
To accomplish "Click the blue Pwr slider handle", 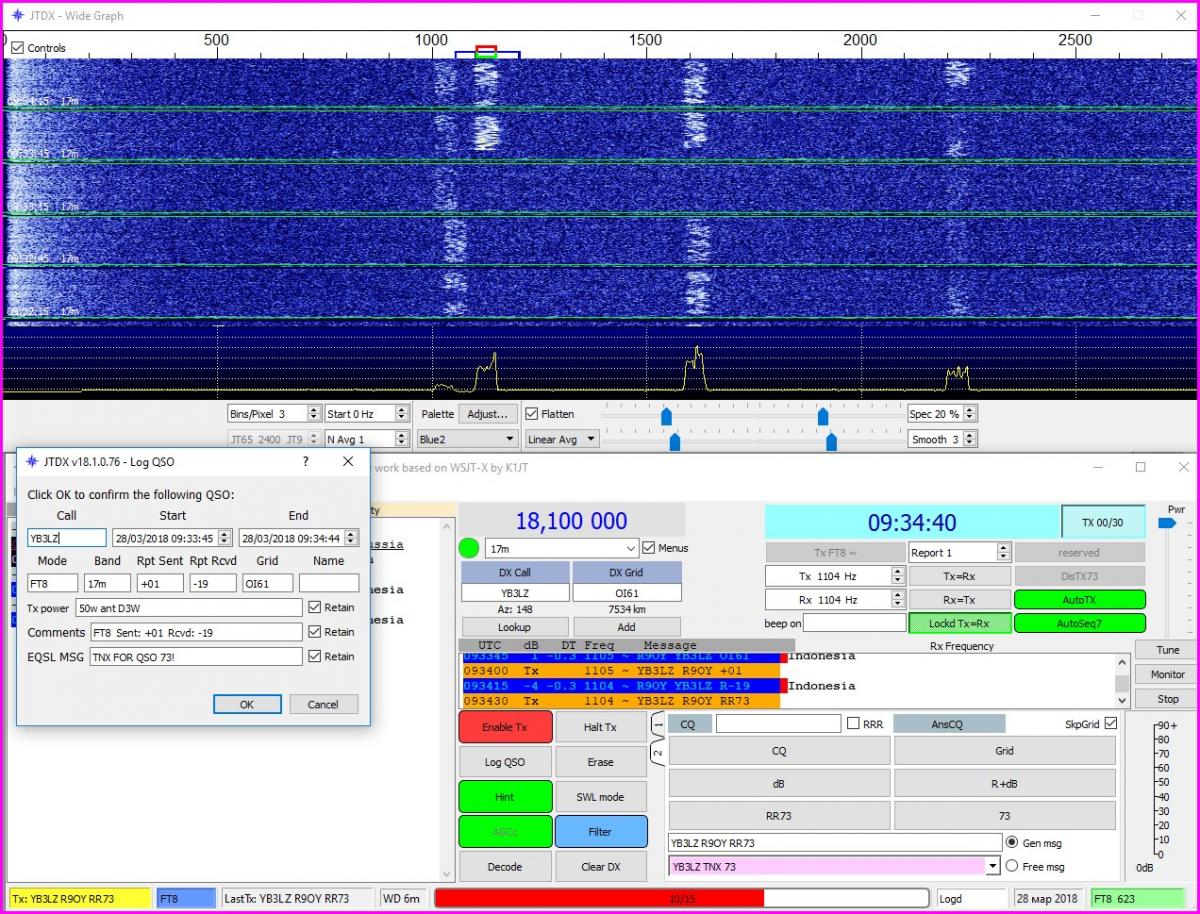I will click(1166, 523).
